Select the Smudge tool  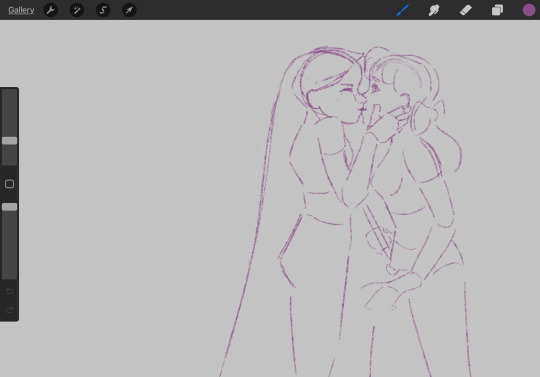(x=434, y=10)
